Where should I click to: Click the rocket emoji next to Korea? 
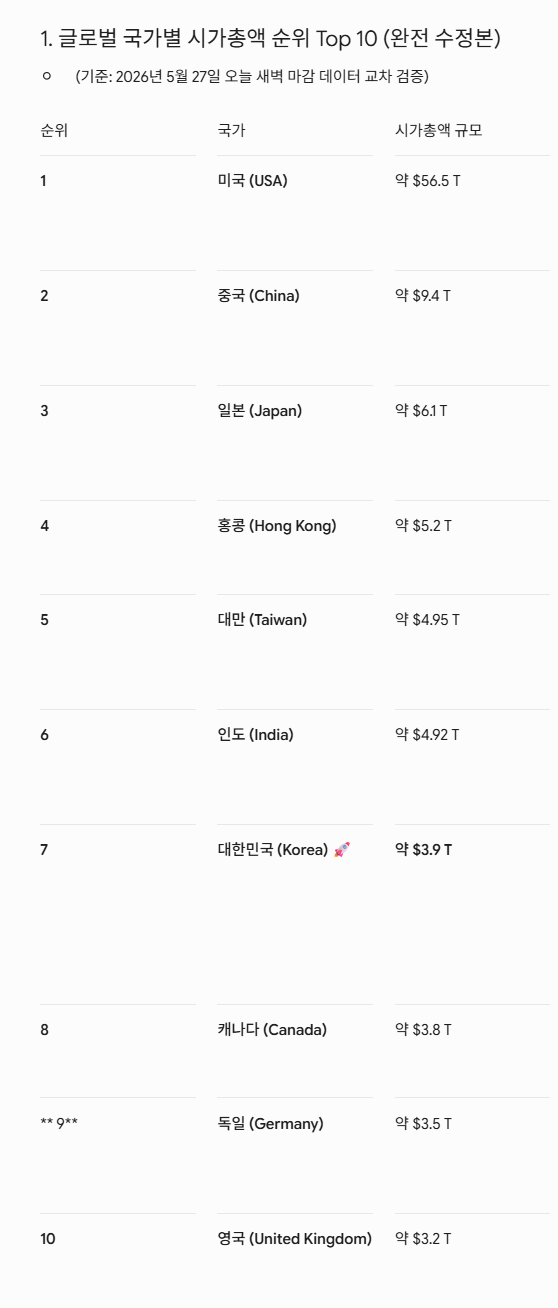click(342, 850)
